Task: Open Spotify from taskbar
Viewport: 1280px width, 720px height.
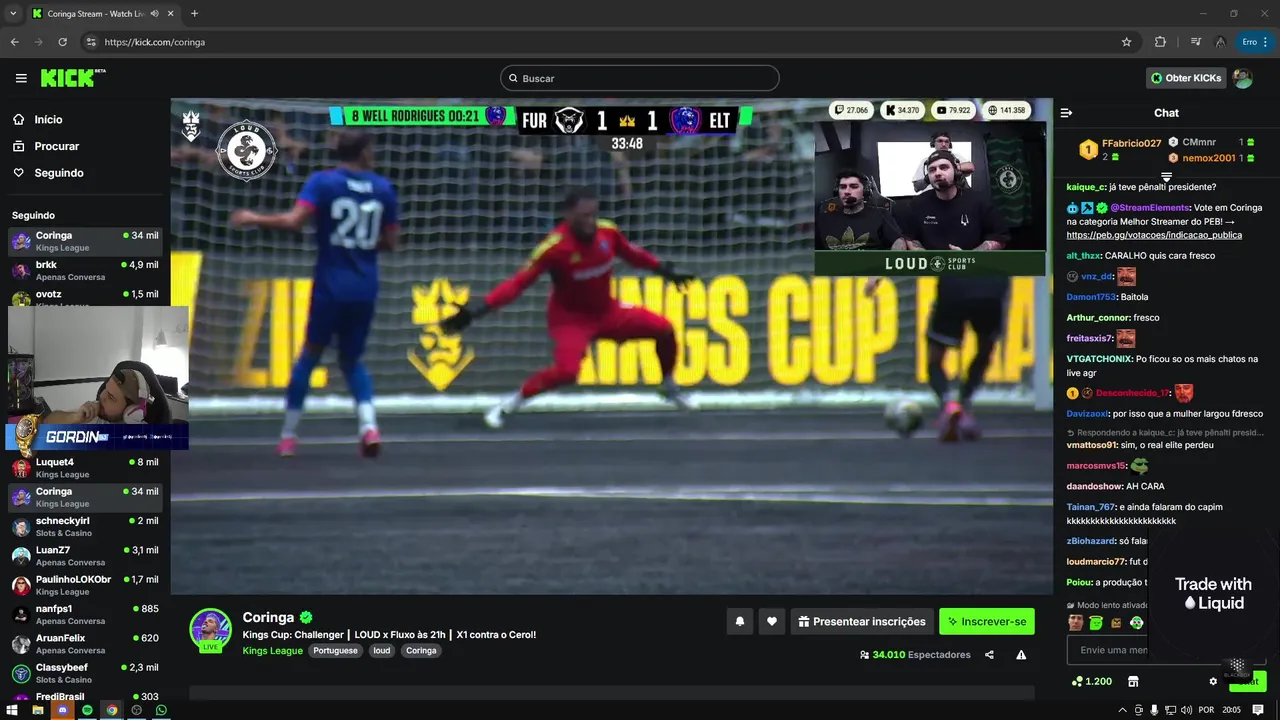Action: coord(87,710)
